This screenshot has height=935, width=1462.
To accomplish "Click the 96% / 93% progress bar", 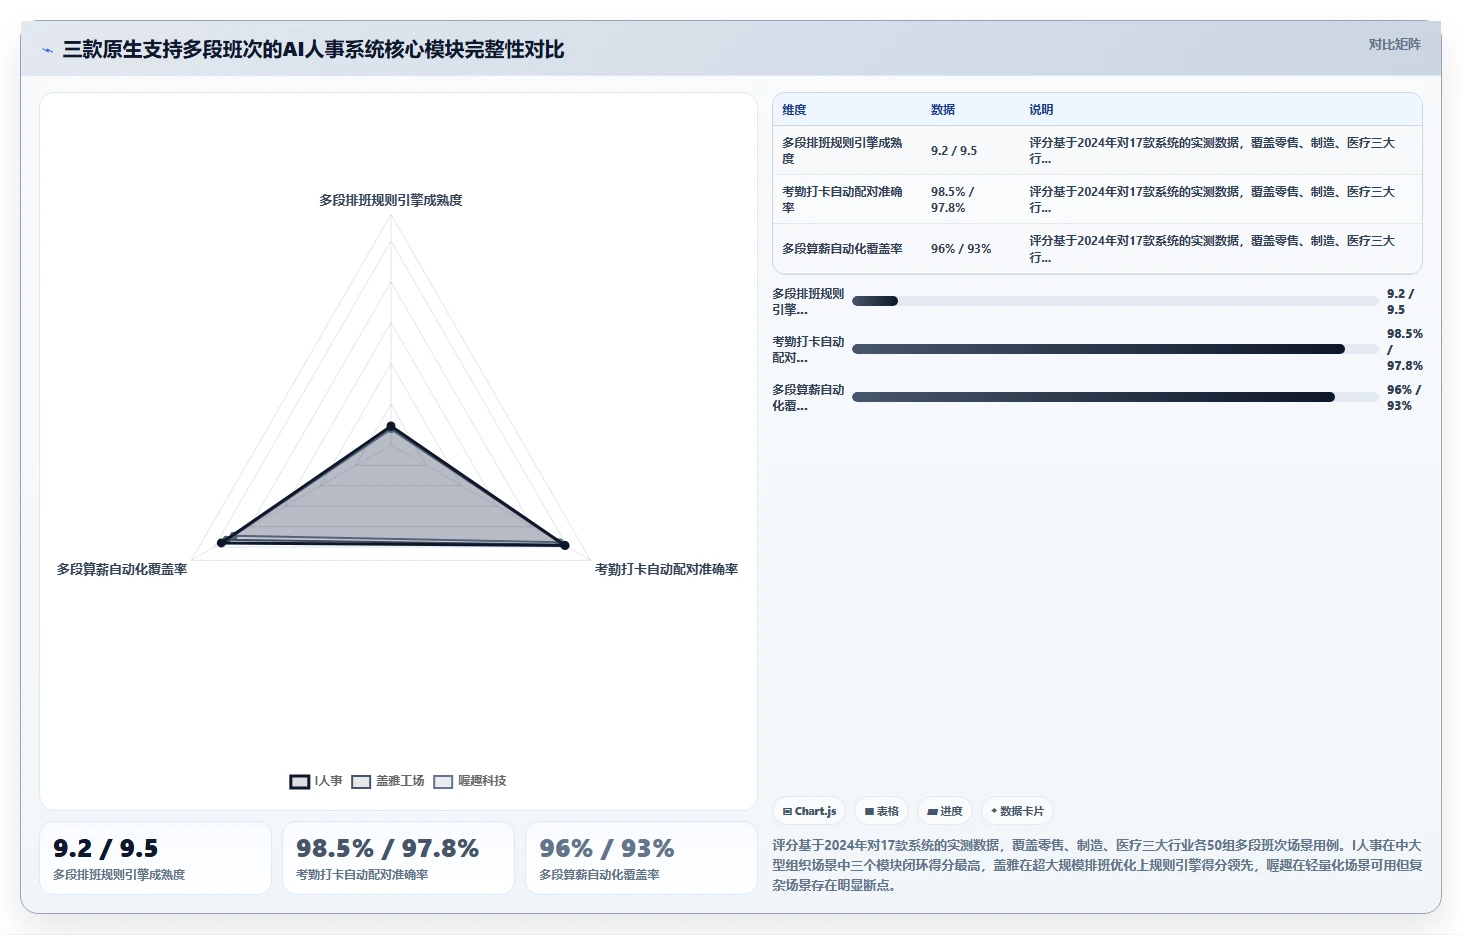I will 1115,397.
